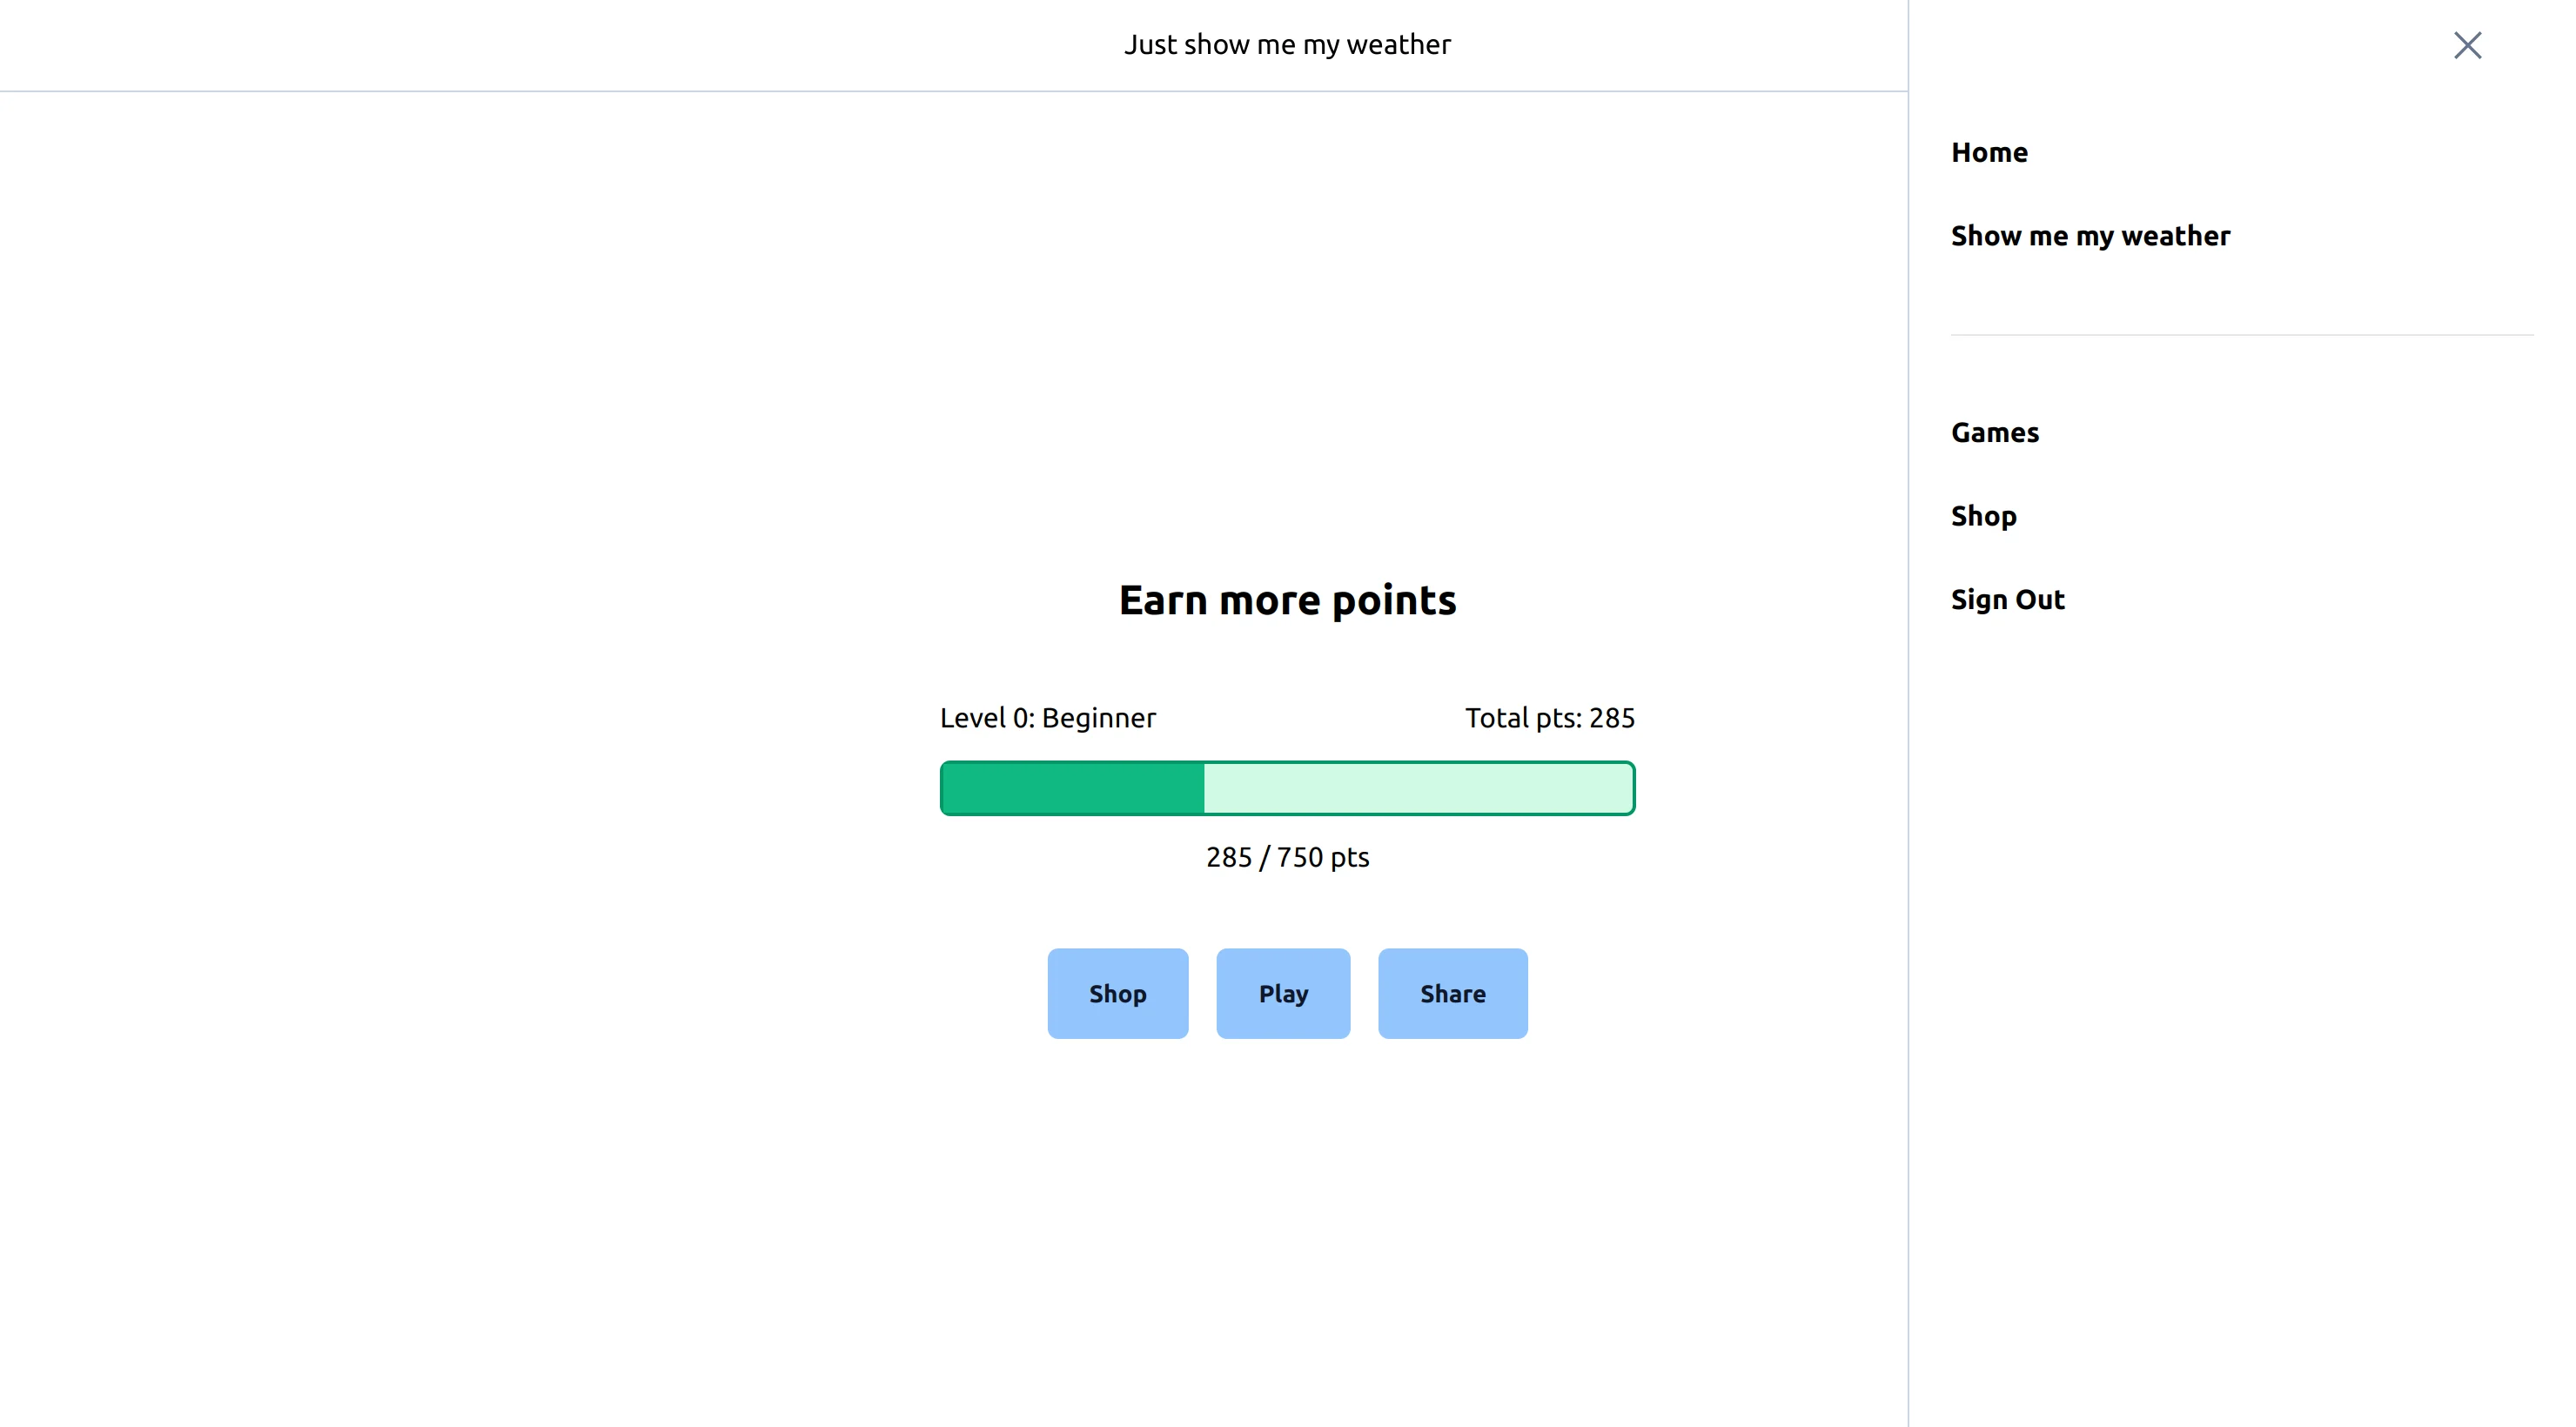This screenshot has height=1427, width=2576.
Task: Click the horizontal divider in the side menu
Action: [2240, 335]
